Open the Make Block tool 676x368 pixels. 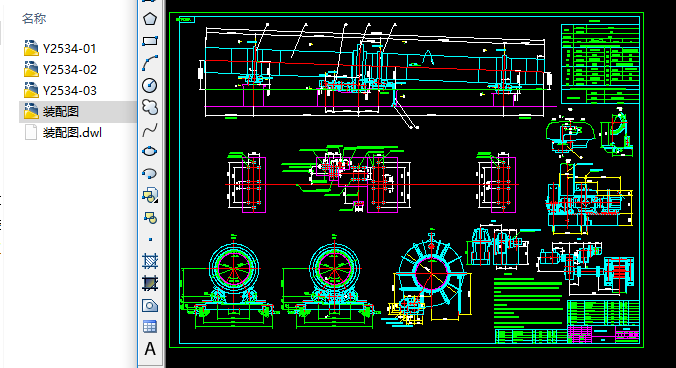click(150, 217)
